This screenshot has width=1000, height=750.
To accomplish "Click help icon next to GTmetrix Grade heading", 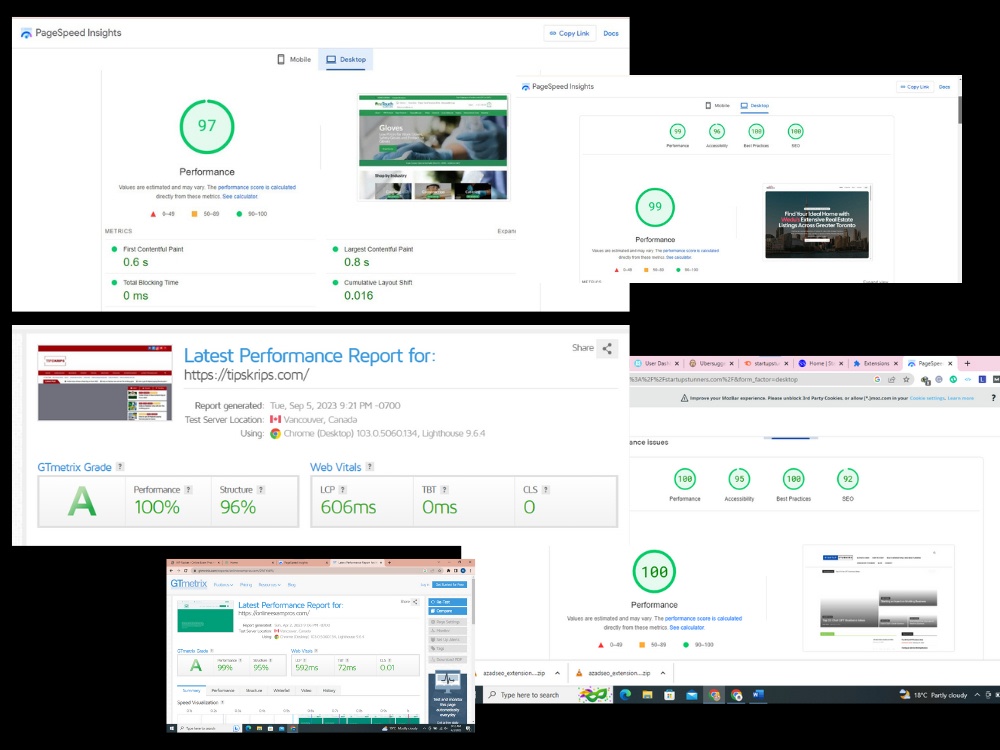I will click(120, 467).
